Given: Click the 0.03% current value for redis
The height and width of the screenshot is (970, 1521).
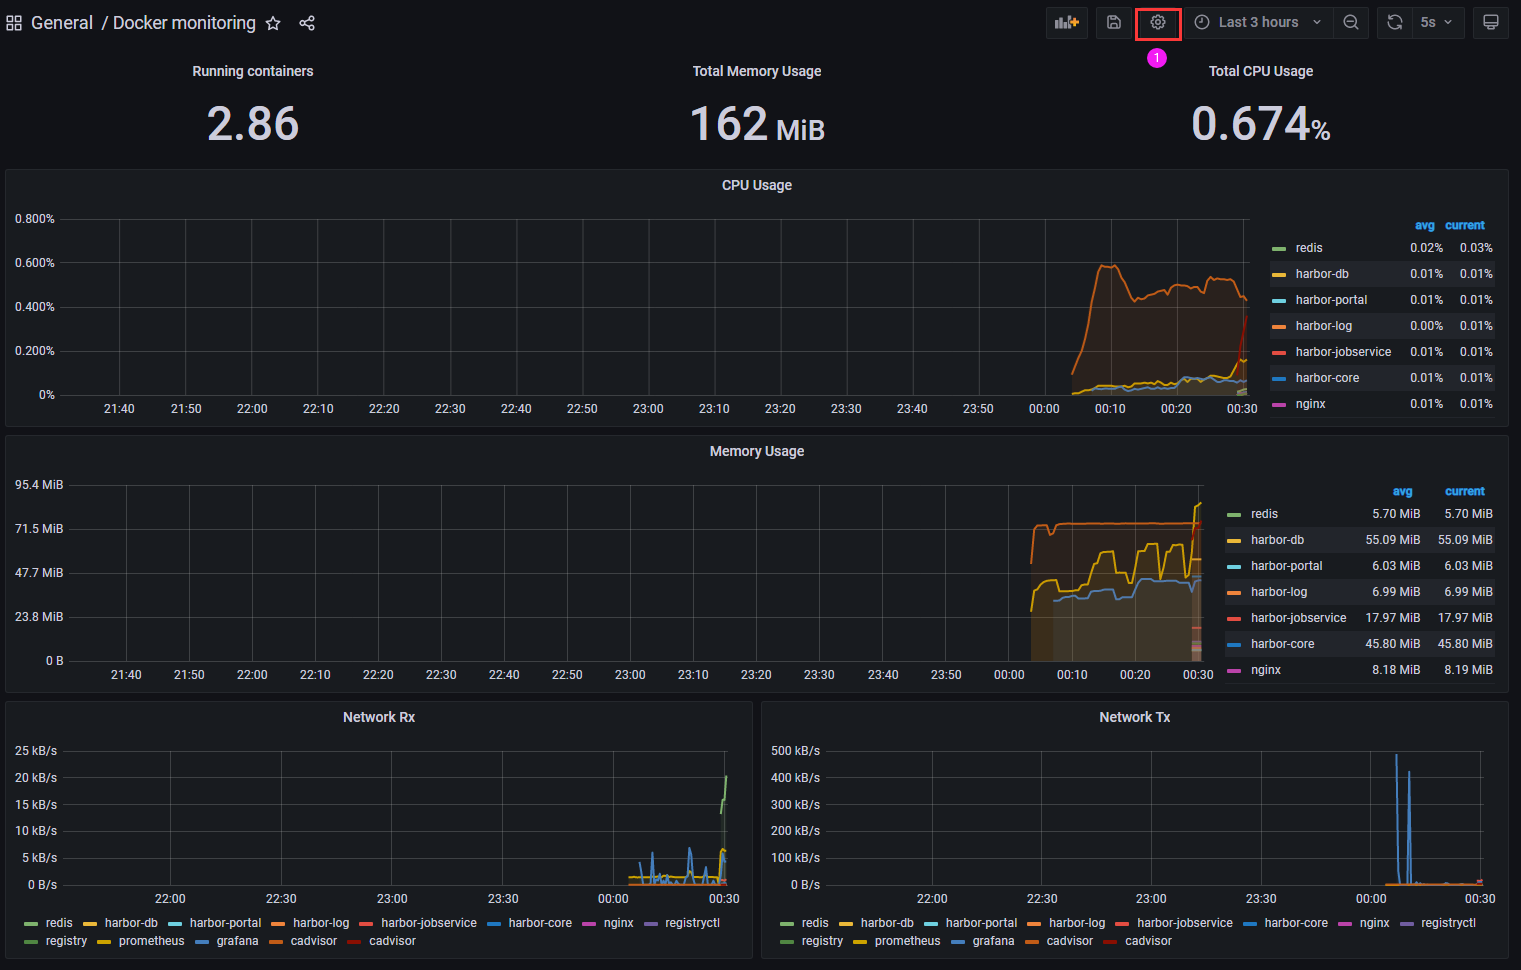Looking at the screenshot, I should 1476,248.
